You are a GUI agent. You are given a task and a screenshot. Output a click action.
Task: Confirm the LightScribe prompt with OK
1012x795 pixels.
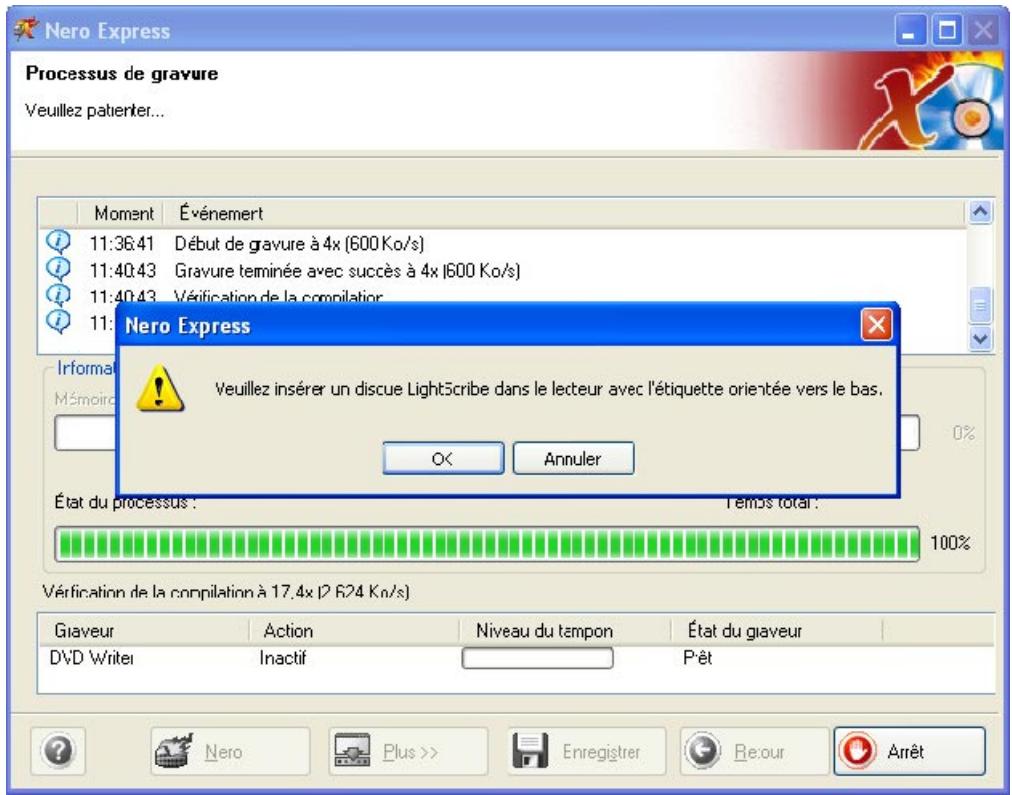(x=443, y=458)
